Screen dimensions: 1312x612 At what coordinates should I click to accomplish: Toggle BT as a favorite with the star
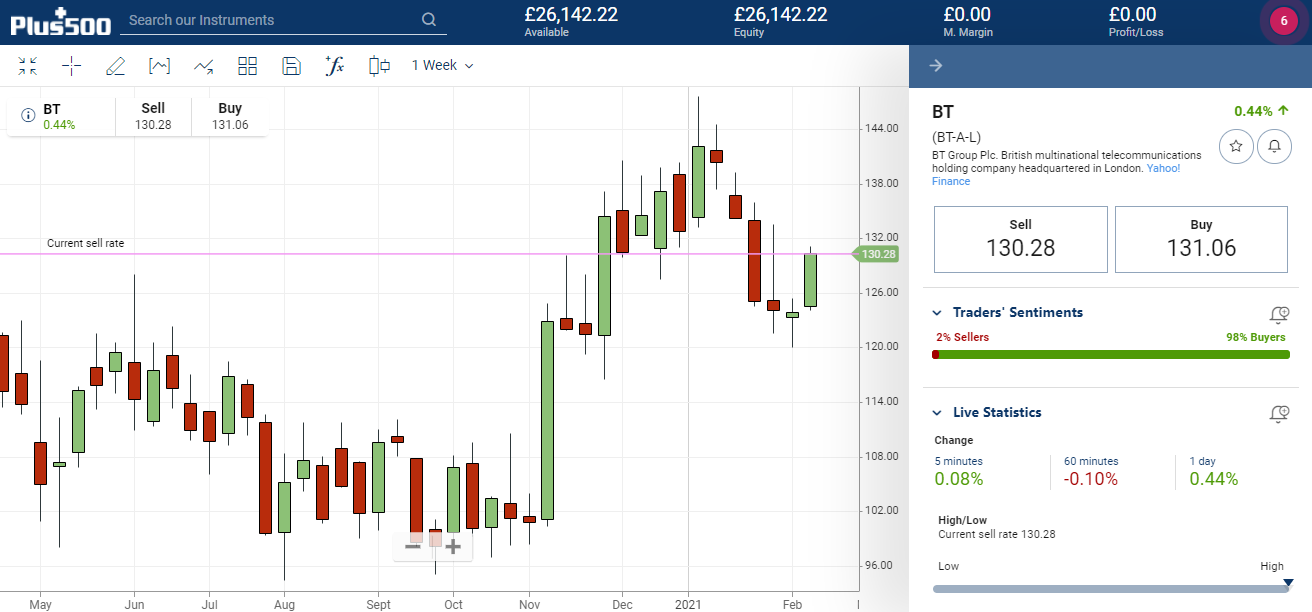click(1236, 147)
